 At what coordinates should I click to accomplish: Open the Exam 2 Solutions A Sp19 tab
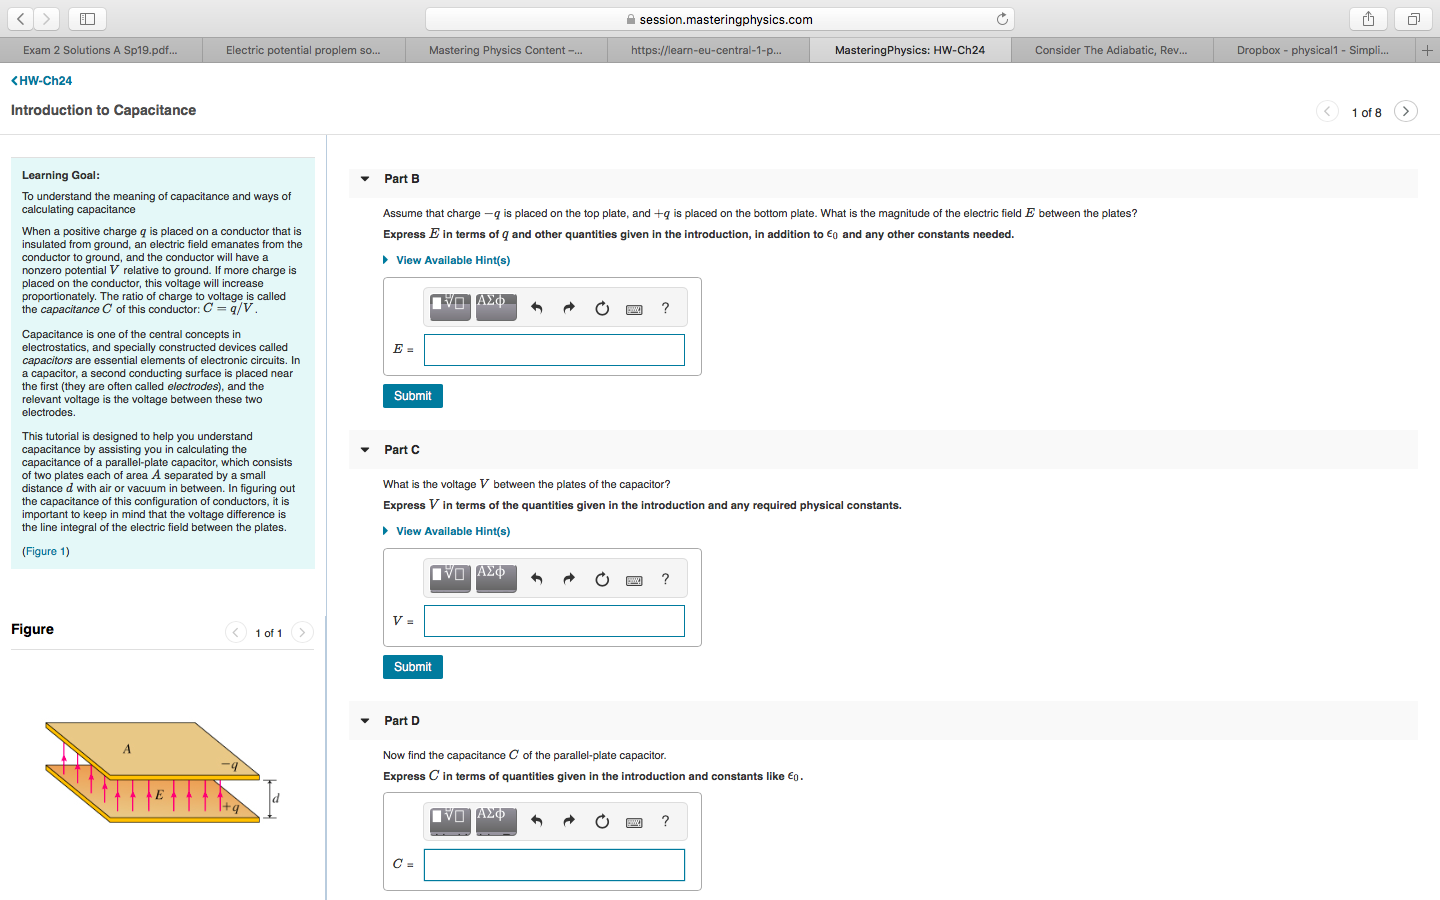(x=100, y=48)
